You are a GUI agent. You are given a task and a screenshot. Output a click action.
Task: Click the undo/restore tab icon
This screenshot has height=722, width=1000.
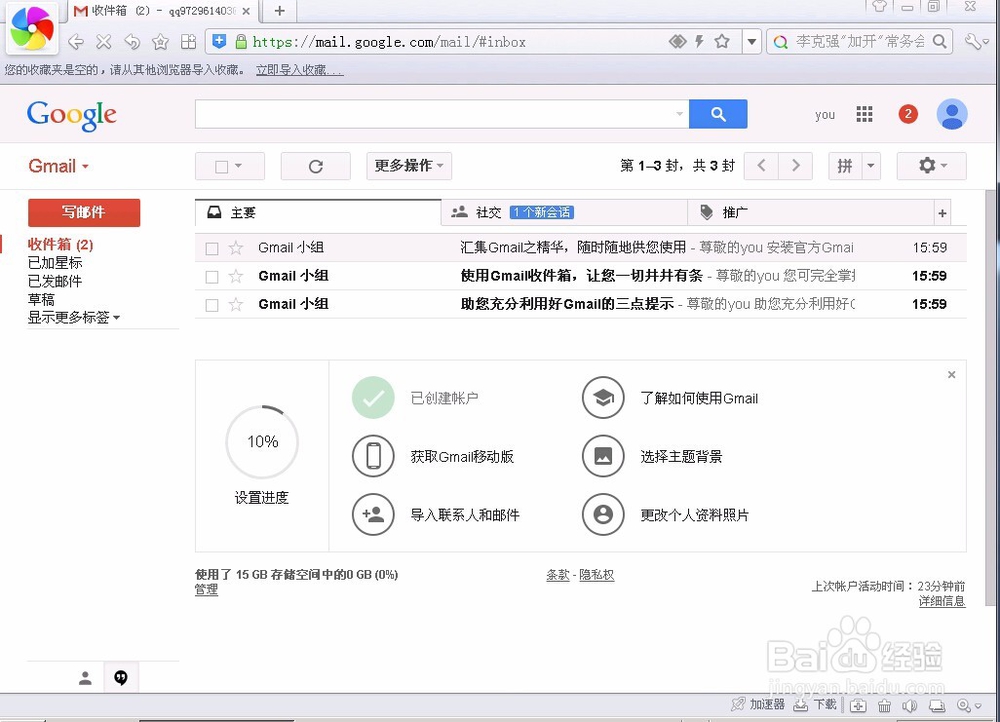[131, 42]
